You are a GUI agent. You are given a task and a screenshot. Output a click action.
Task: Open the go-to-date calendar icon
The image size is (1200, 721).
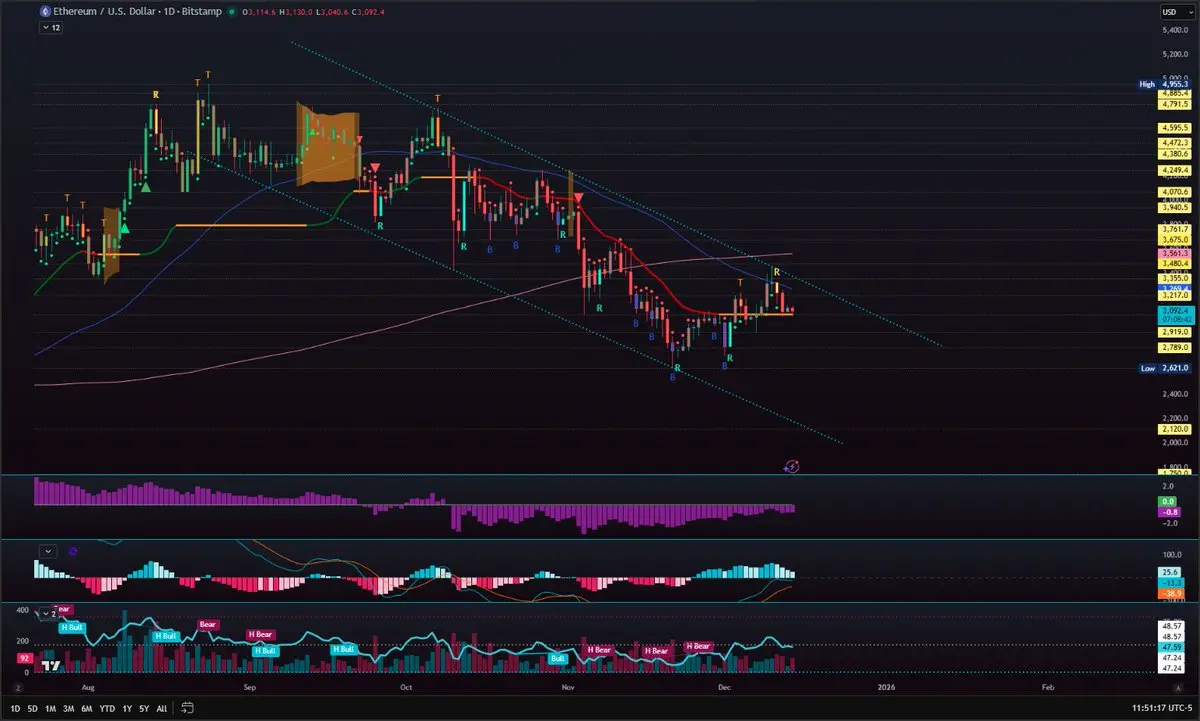click(187, 708)
